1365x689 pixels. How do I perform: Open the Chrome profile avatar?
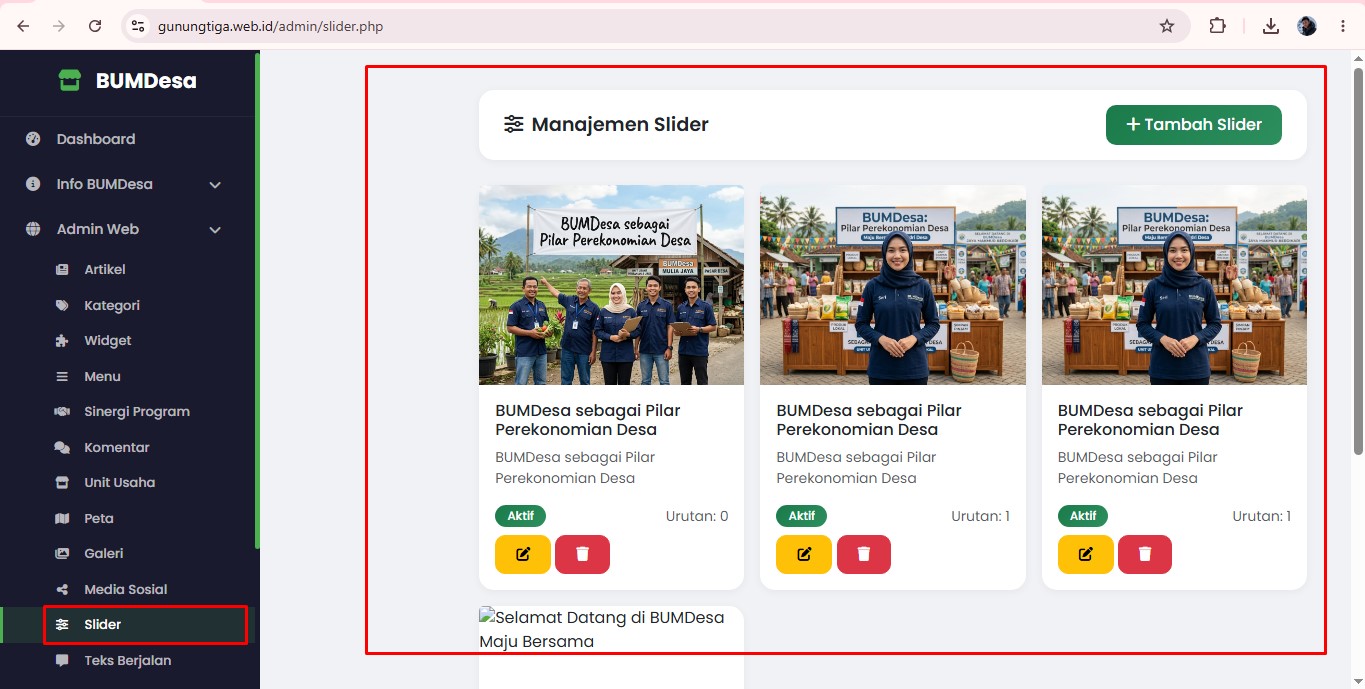tap(1307, 26)
